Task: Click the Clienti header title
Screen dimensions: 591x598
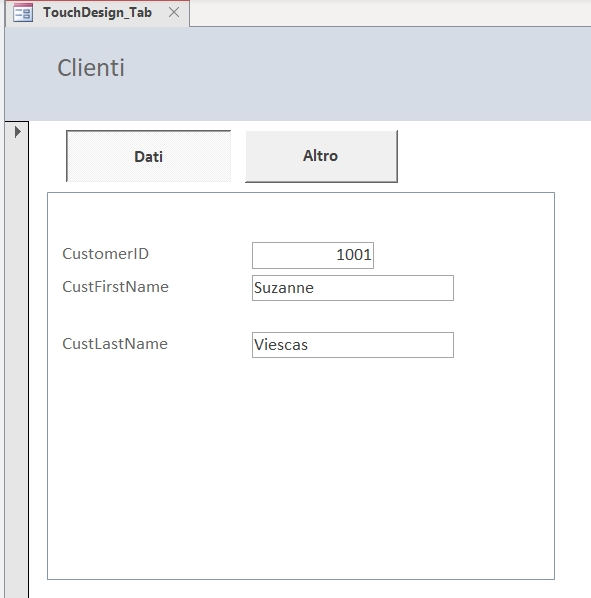Action: tap(91, 68)
